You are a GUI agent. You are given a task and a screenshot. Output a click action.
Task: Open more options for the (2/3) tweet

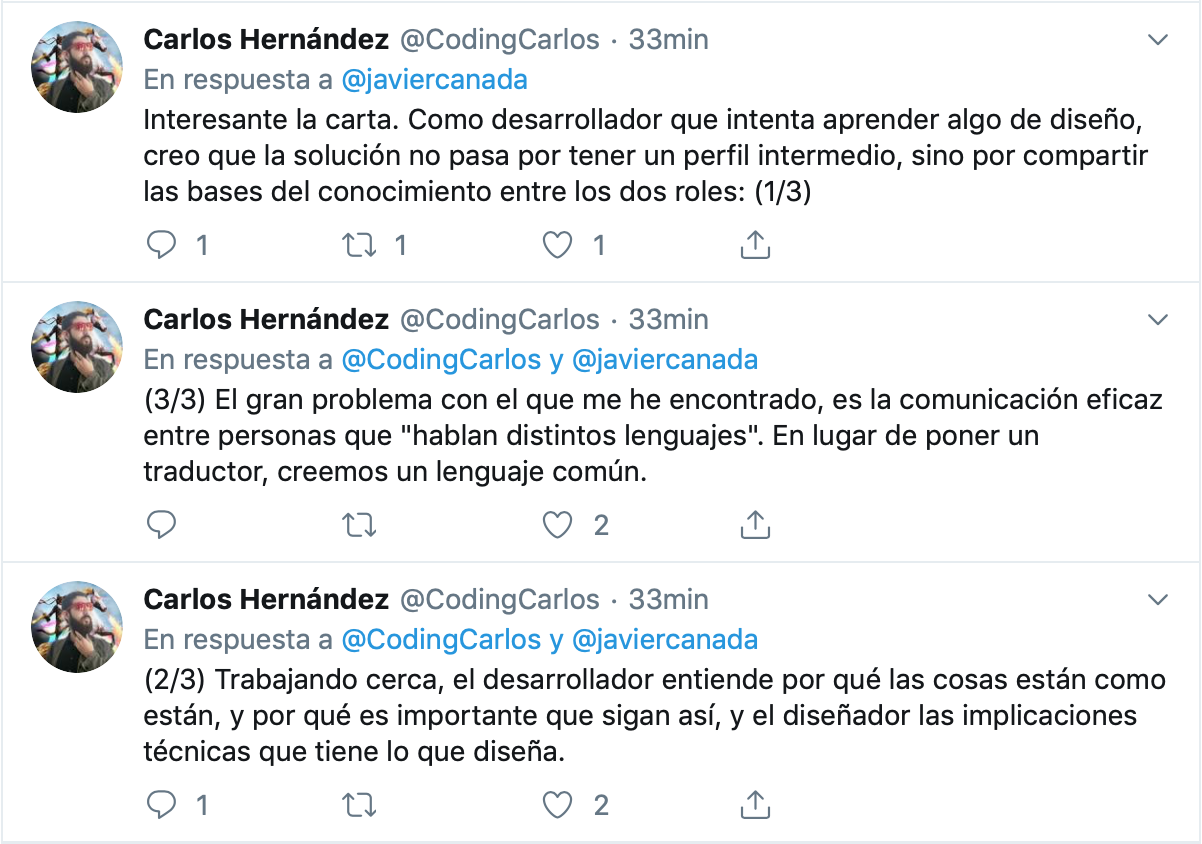click(x=1157, y=600)
